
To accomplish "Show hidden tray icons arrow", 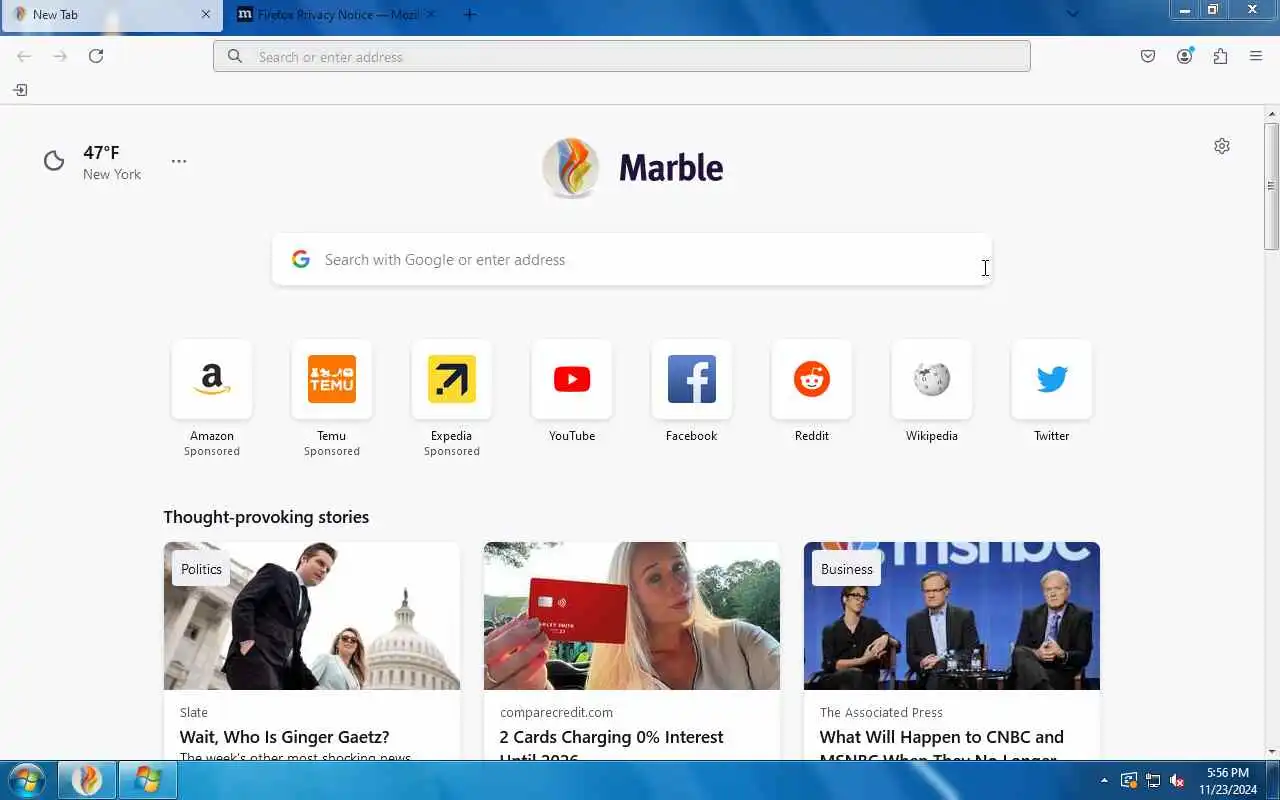I will [1104, 780].
